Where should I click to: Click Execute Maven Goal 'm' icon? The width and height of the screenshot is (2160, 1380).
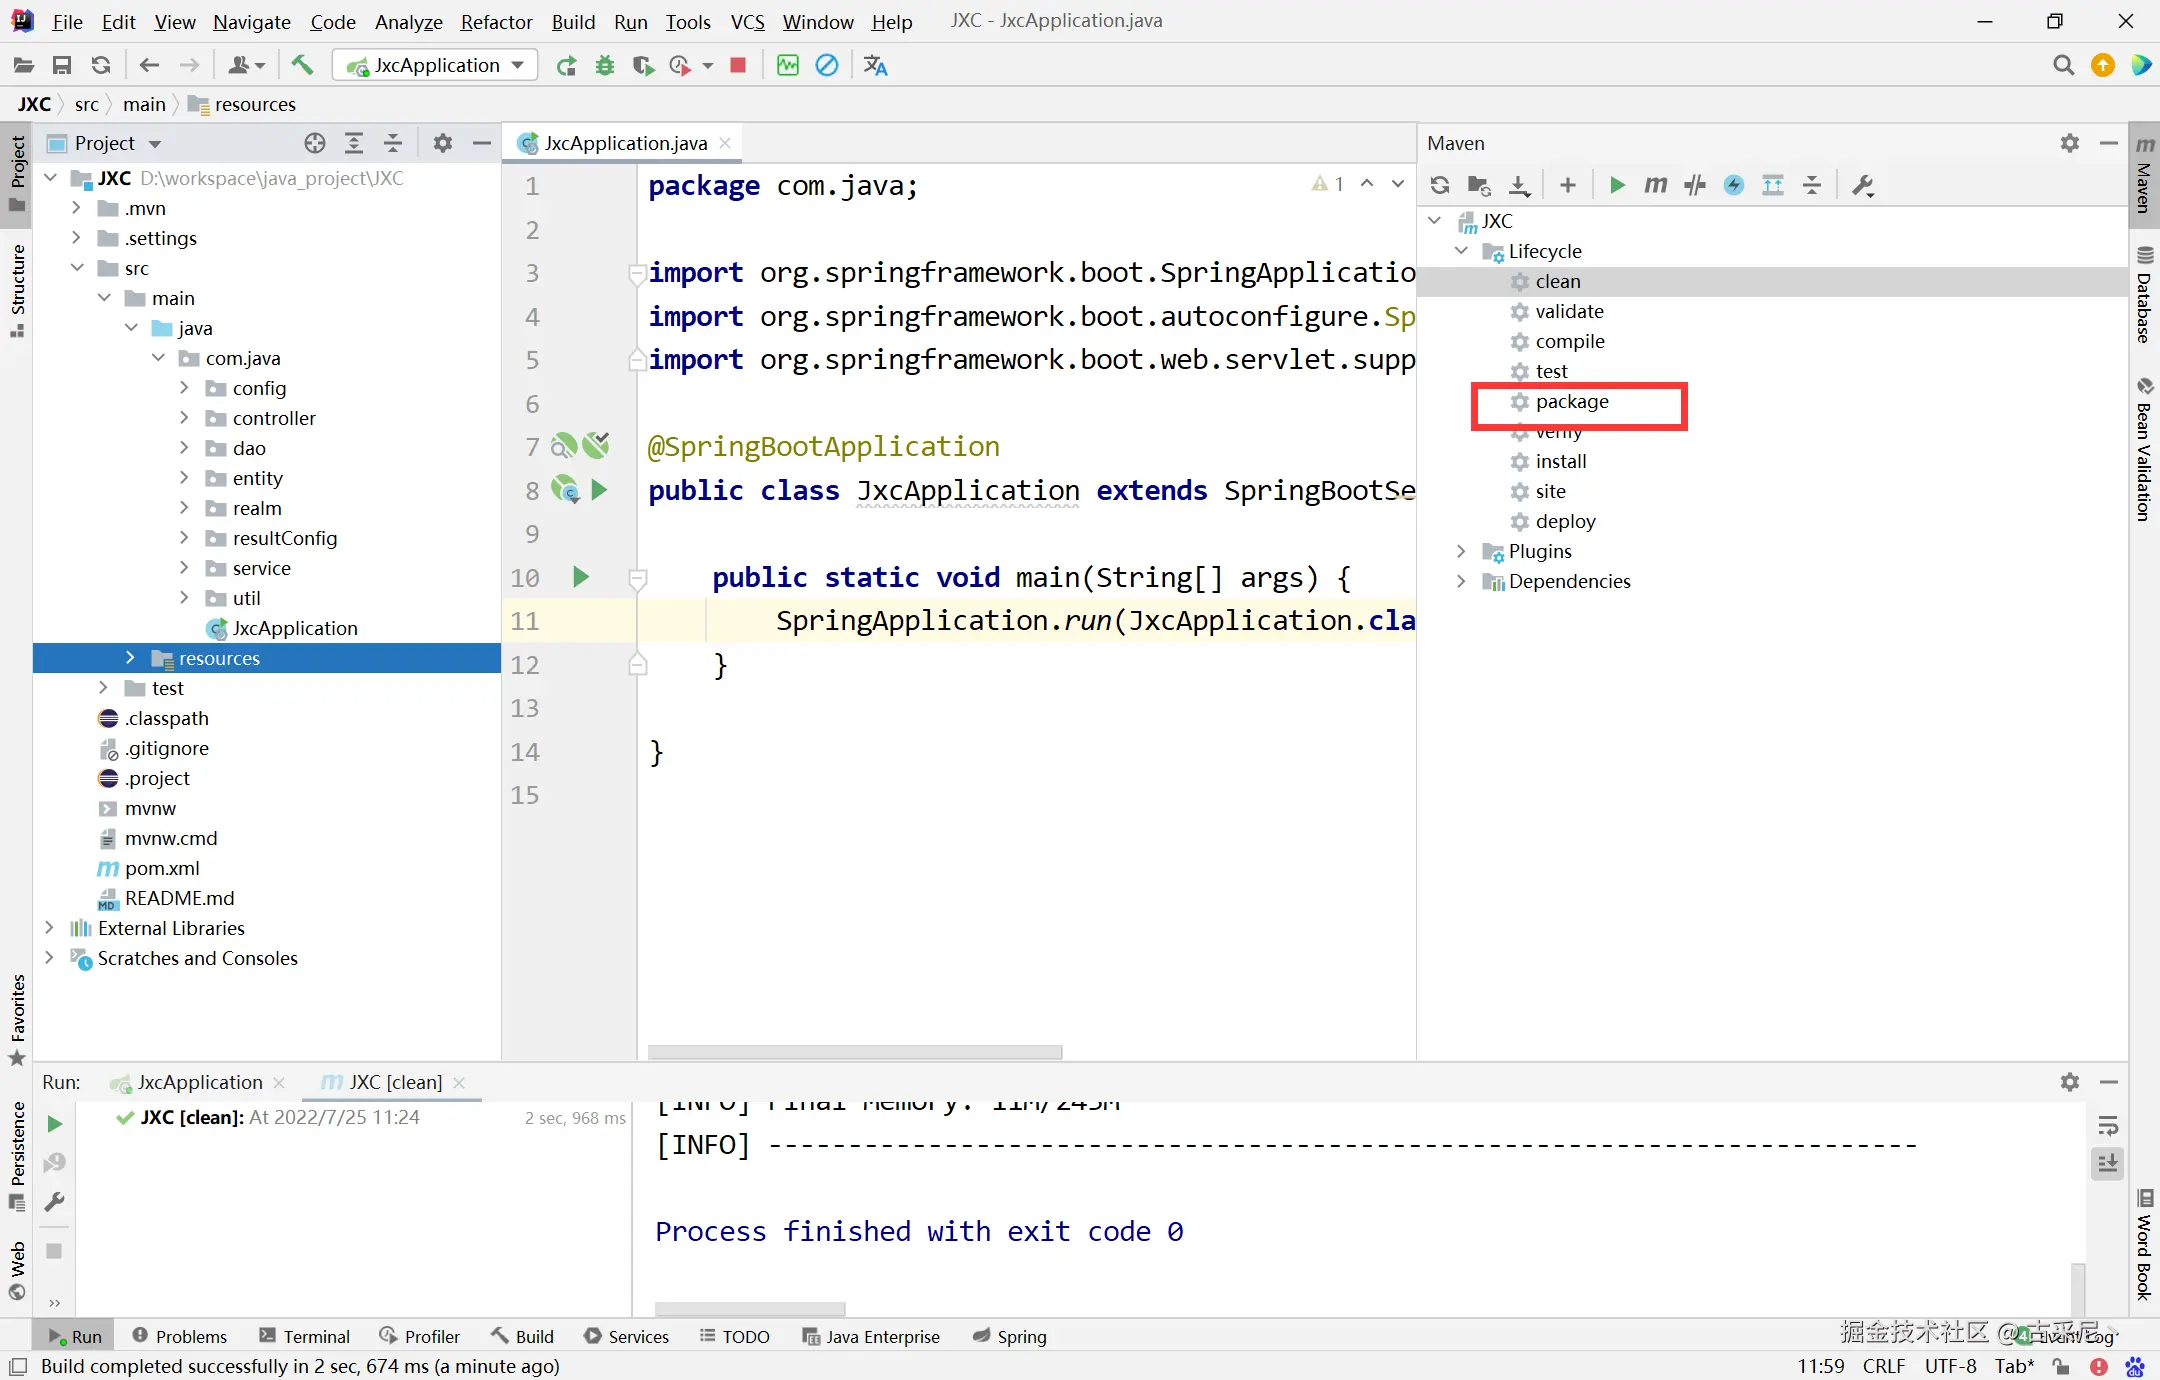click(x=1655, y=185)
